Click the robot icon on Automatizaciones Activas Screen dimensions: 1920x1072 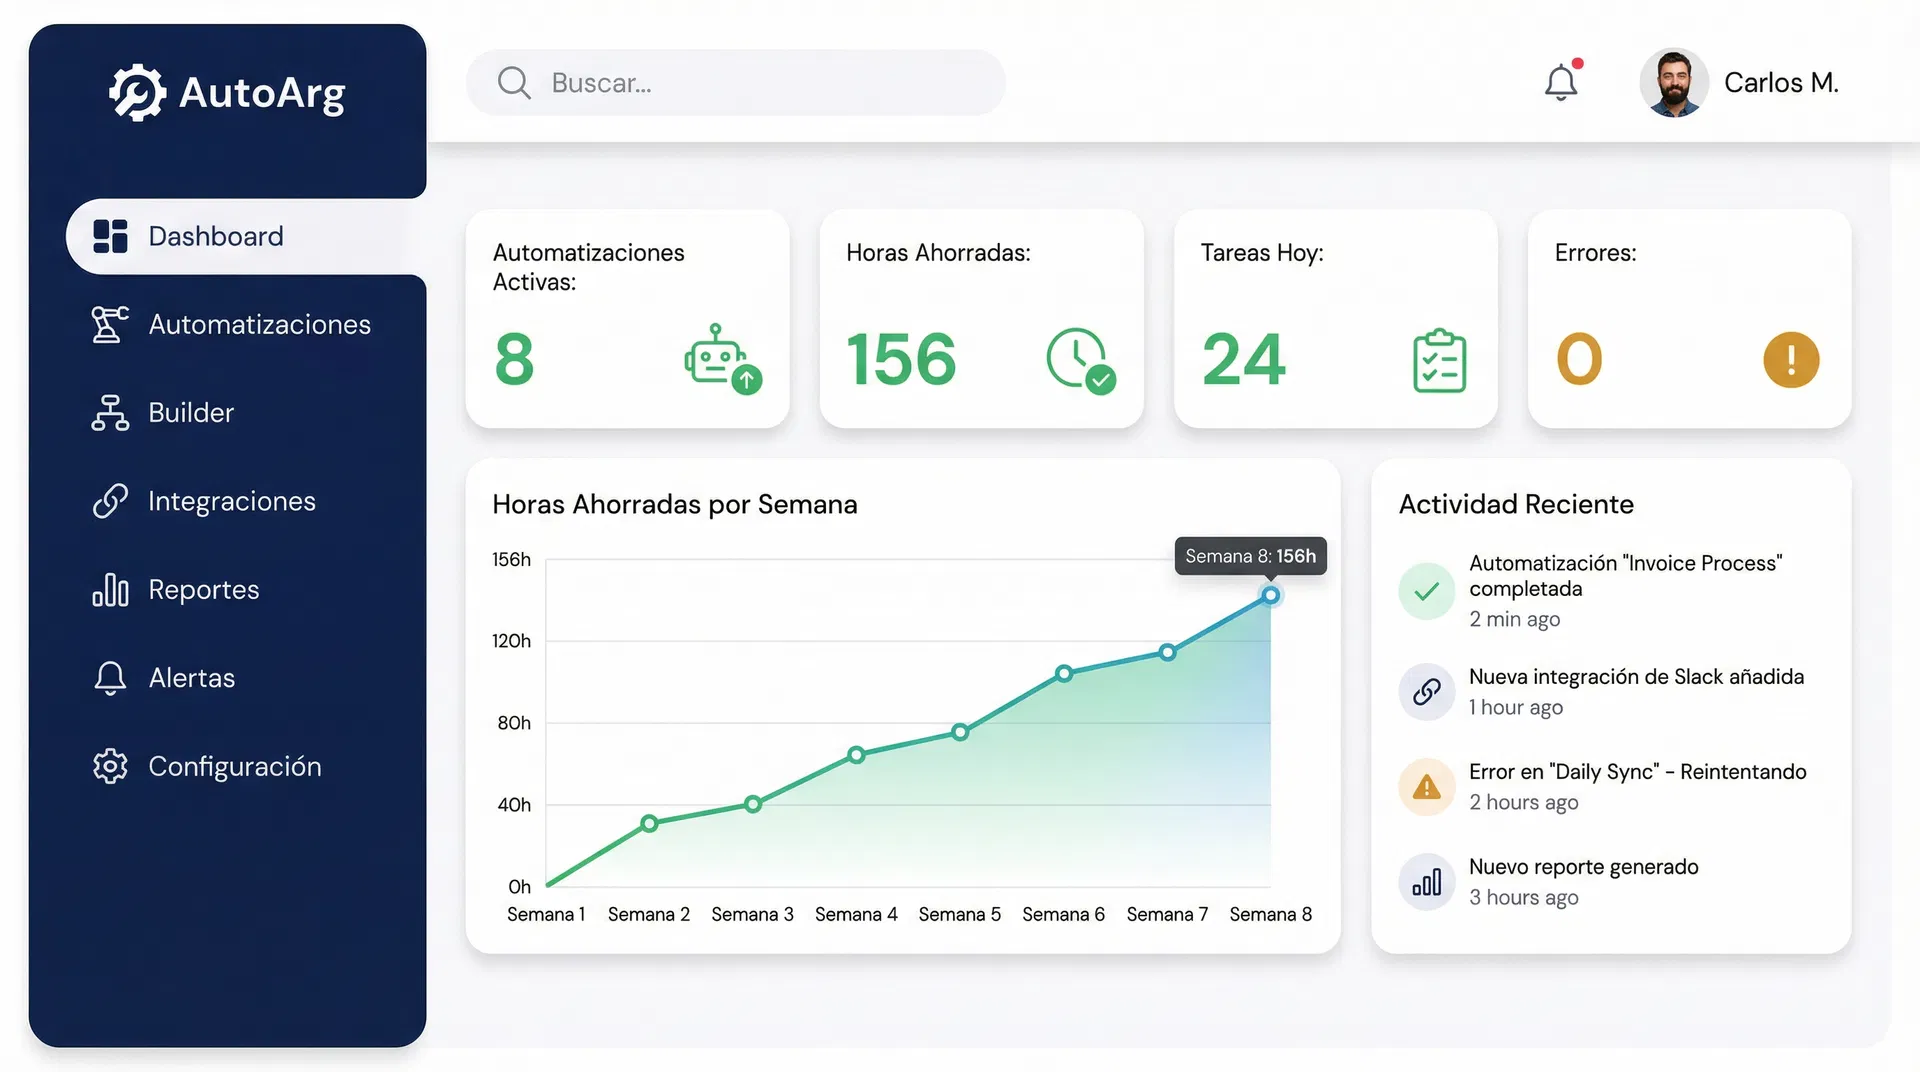722,359
